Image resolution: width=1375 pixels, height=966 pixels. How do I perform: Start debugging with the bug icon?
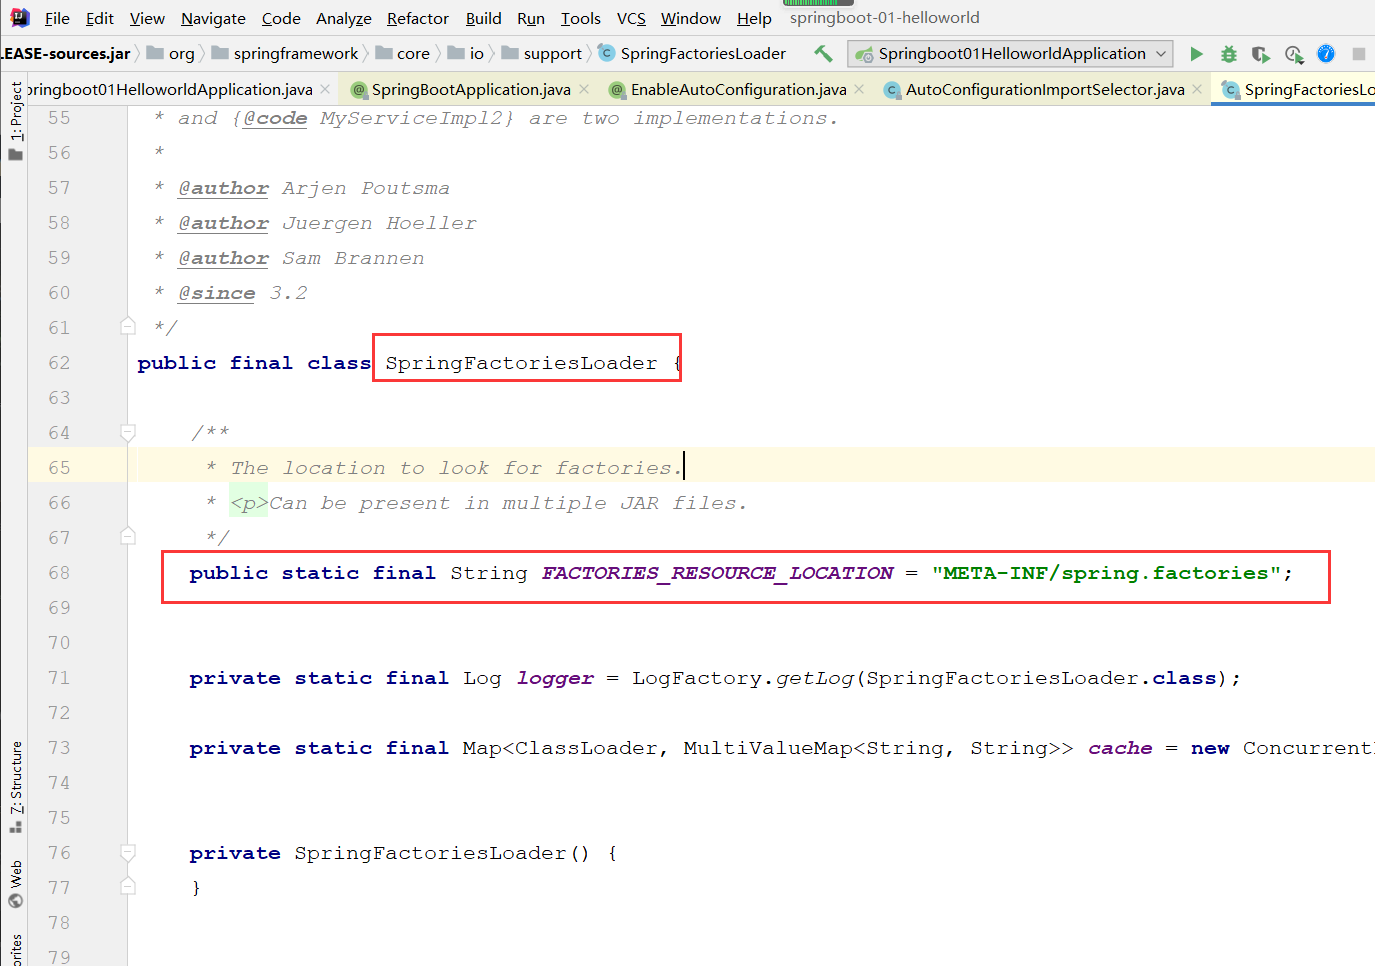(x=1229, y=54)
